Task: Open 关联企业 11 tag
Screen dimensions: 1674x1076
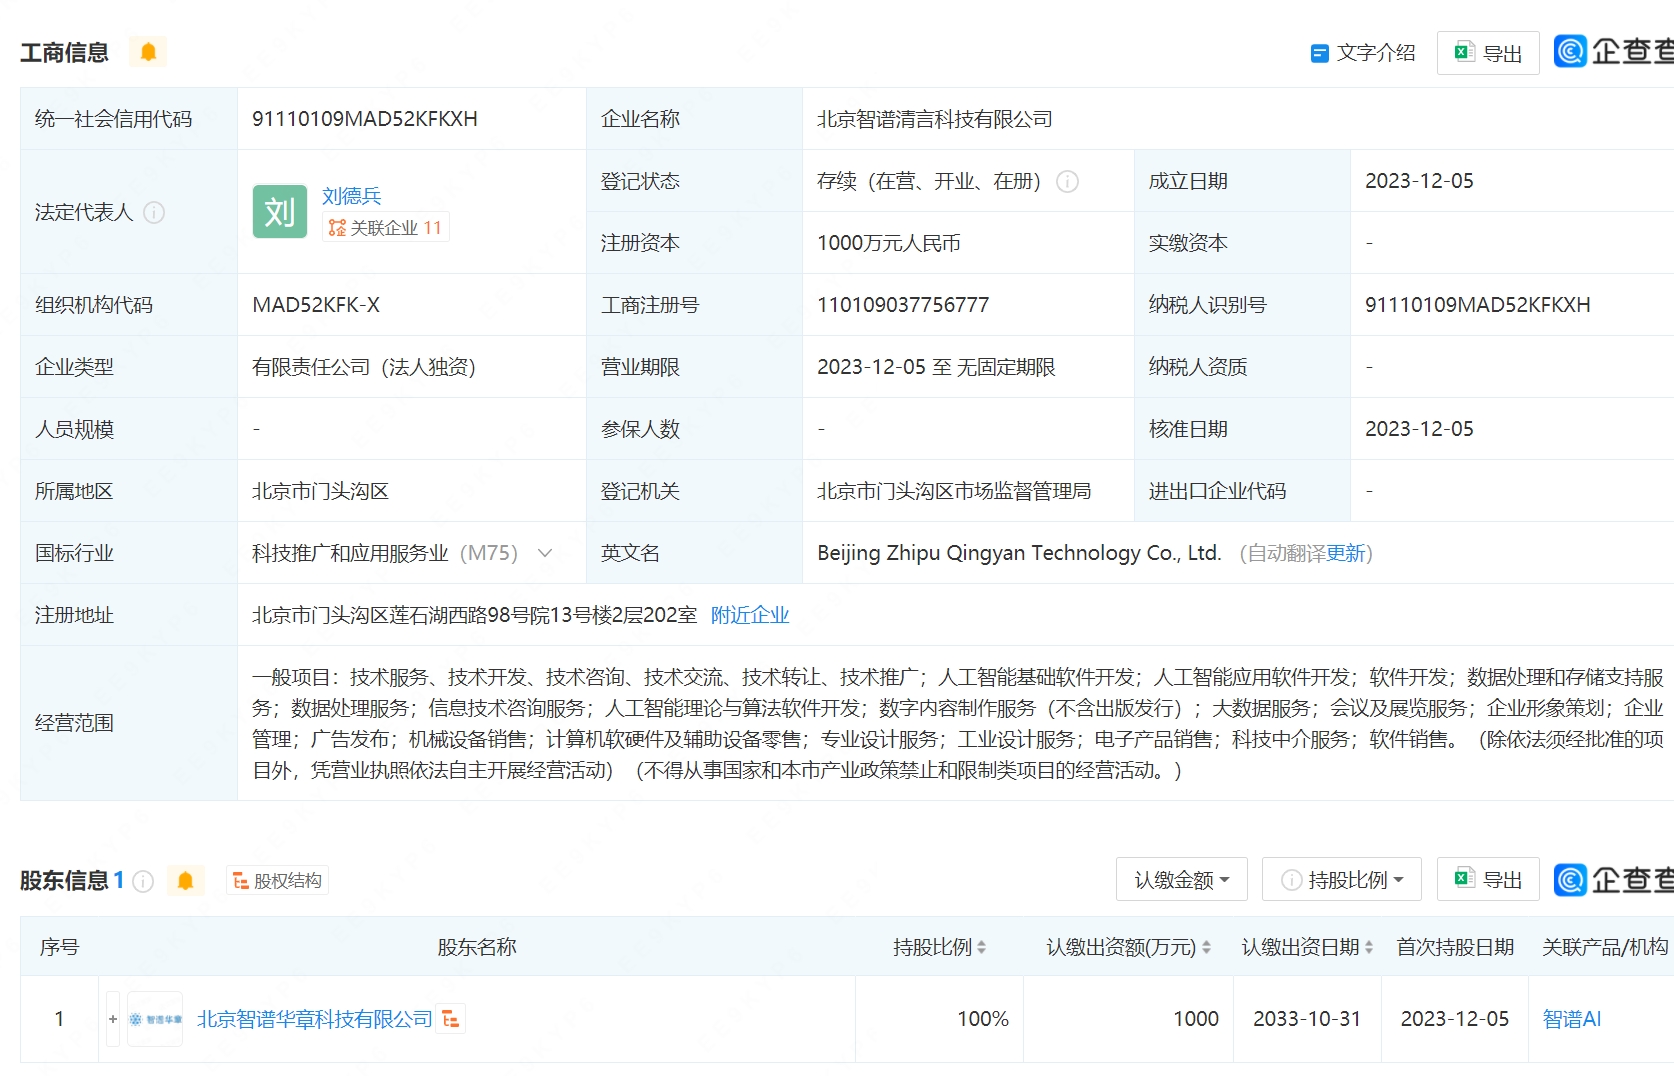Action: pyautogui.click(x=385, y=228)
